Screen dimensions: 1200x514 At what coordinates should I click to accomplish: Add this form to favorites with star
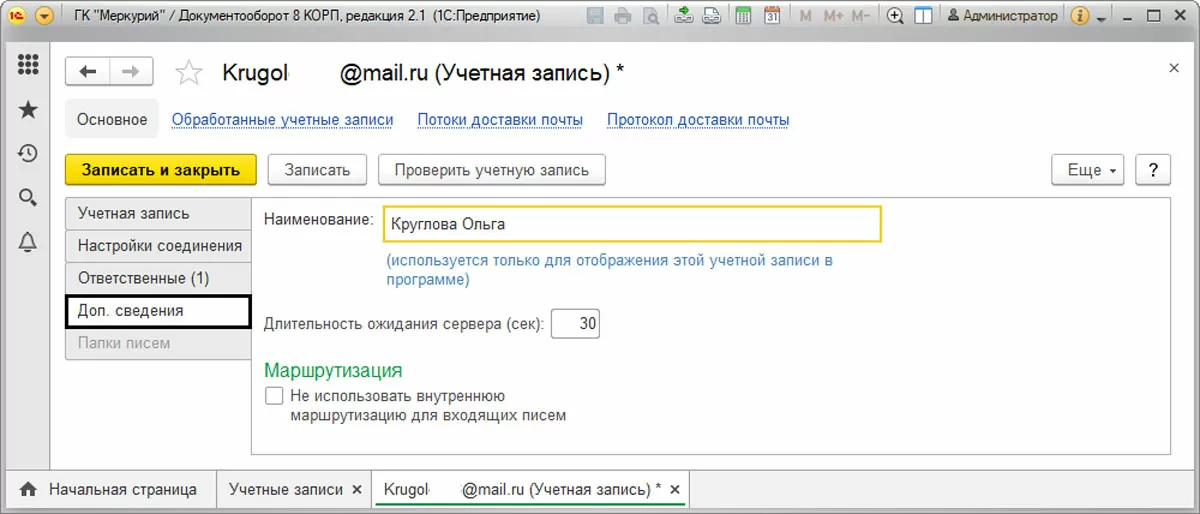(188, 72)
